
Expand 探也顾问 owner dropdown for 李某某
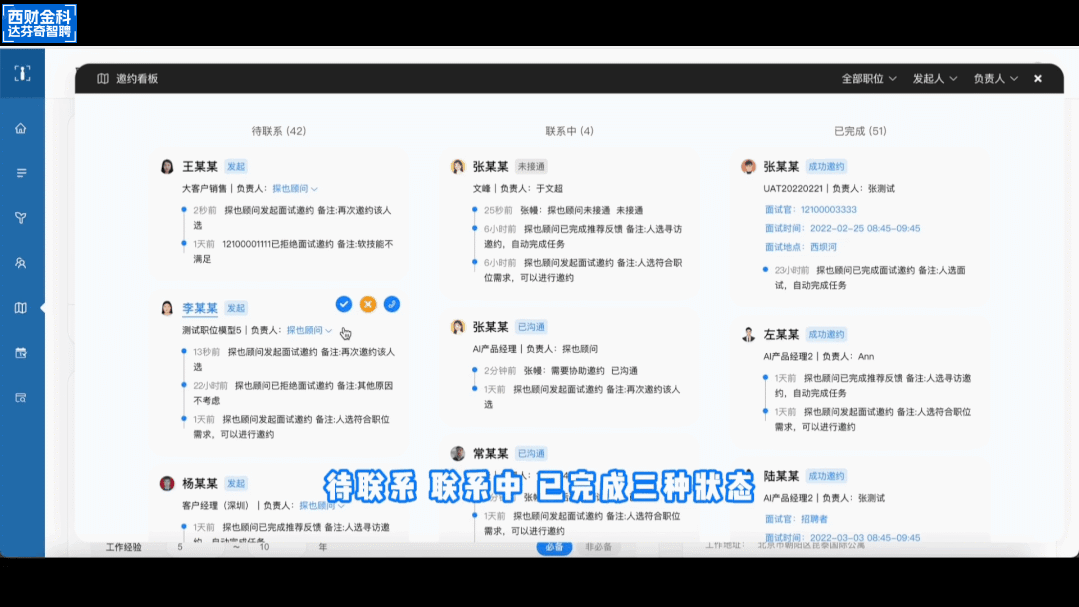click(x=310, y=330)
